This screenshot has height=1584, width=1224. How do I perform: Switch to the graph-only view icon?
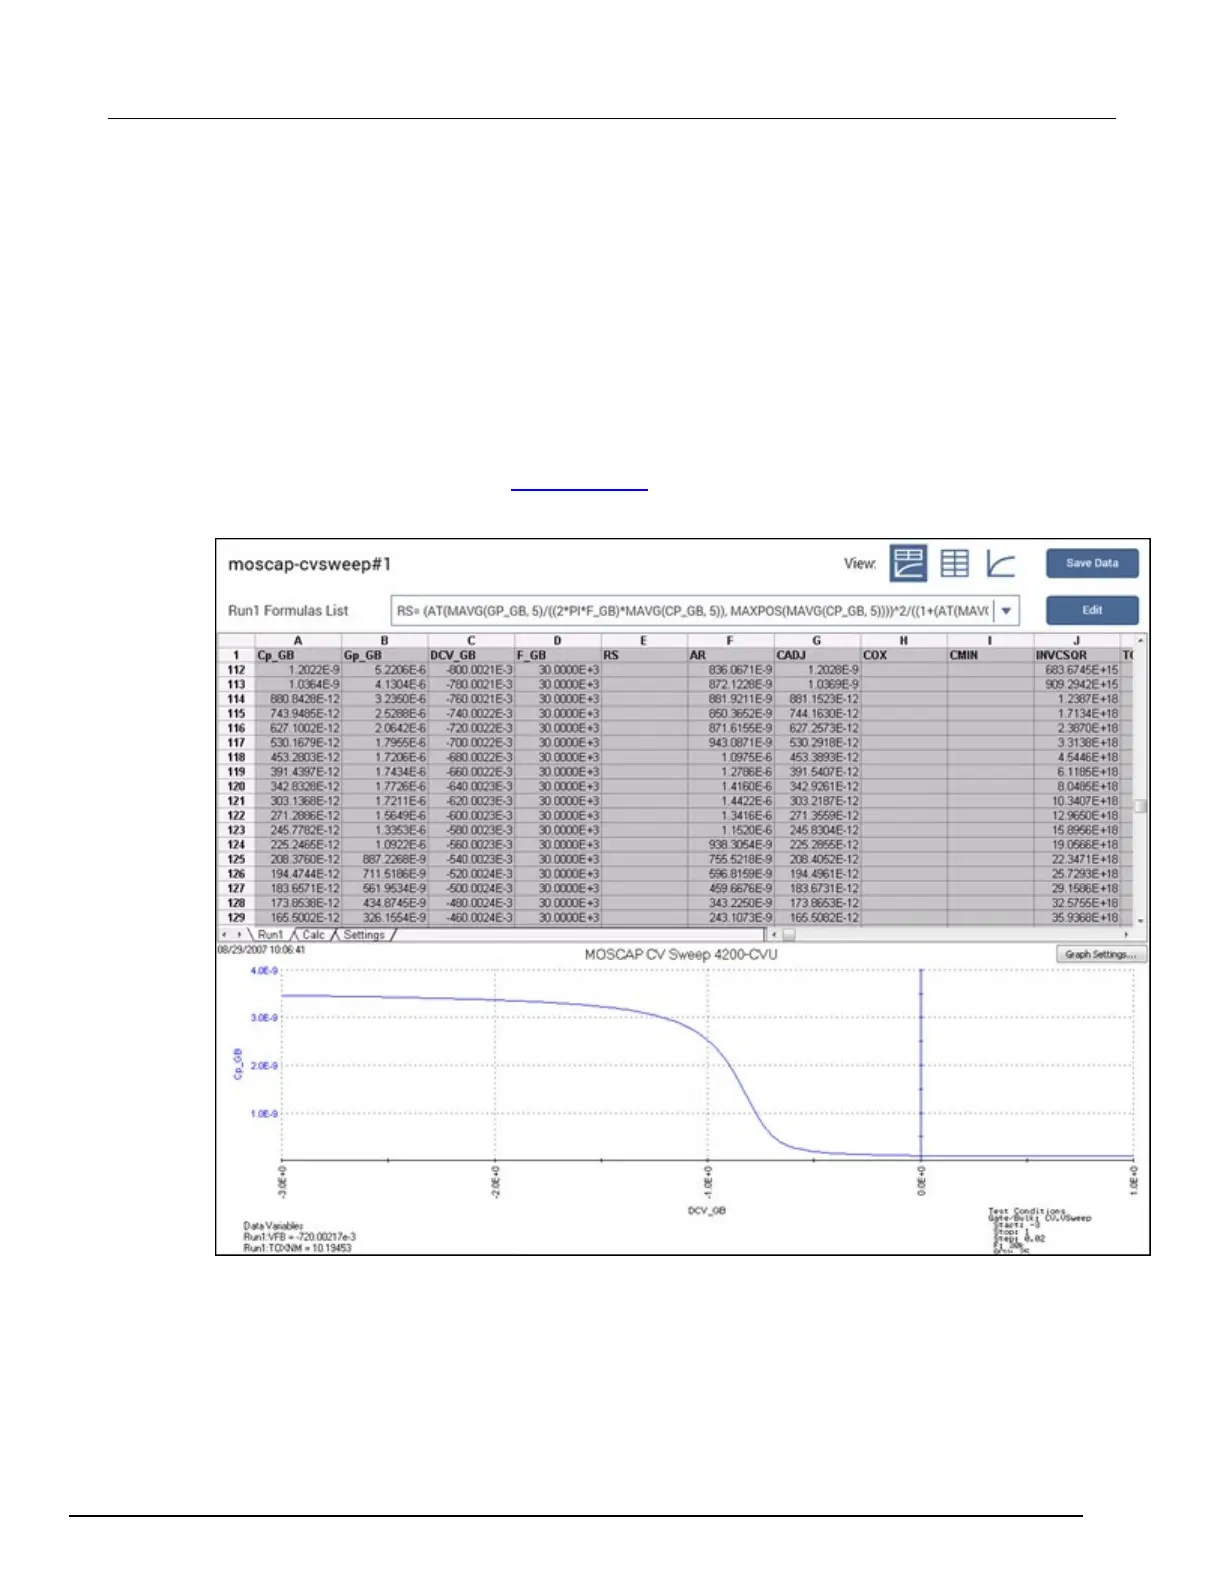pyautogui.click(x=1001, y=563)
